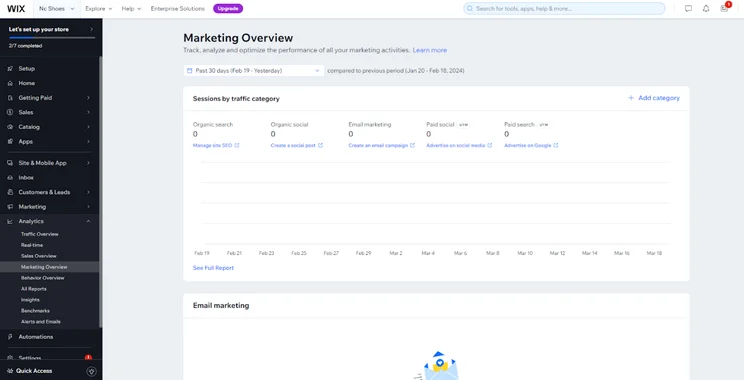The height and width of the screenshot is (380, 744).
Task: Expand the Sales submenu chevron
Action: (x=88, y=113)
